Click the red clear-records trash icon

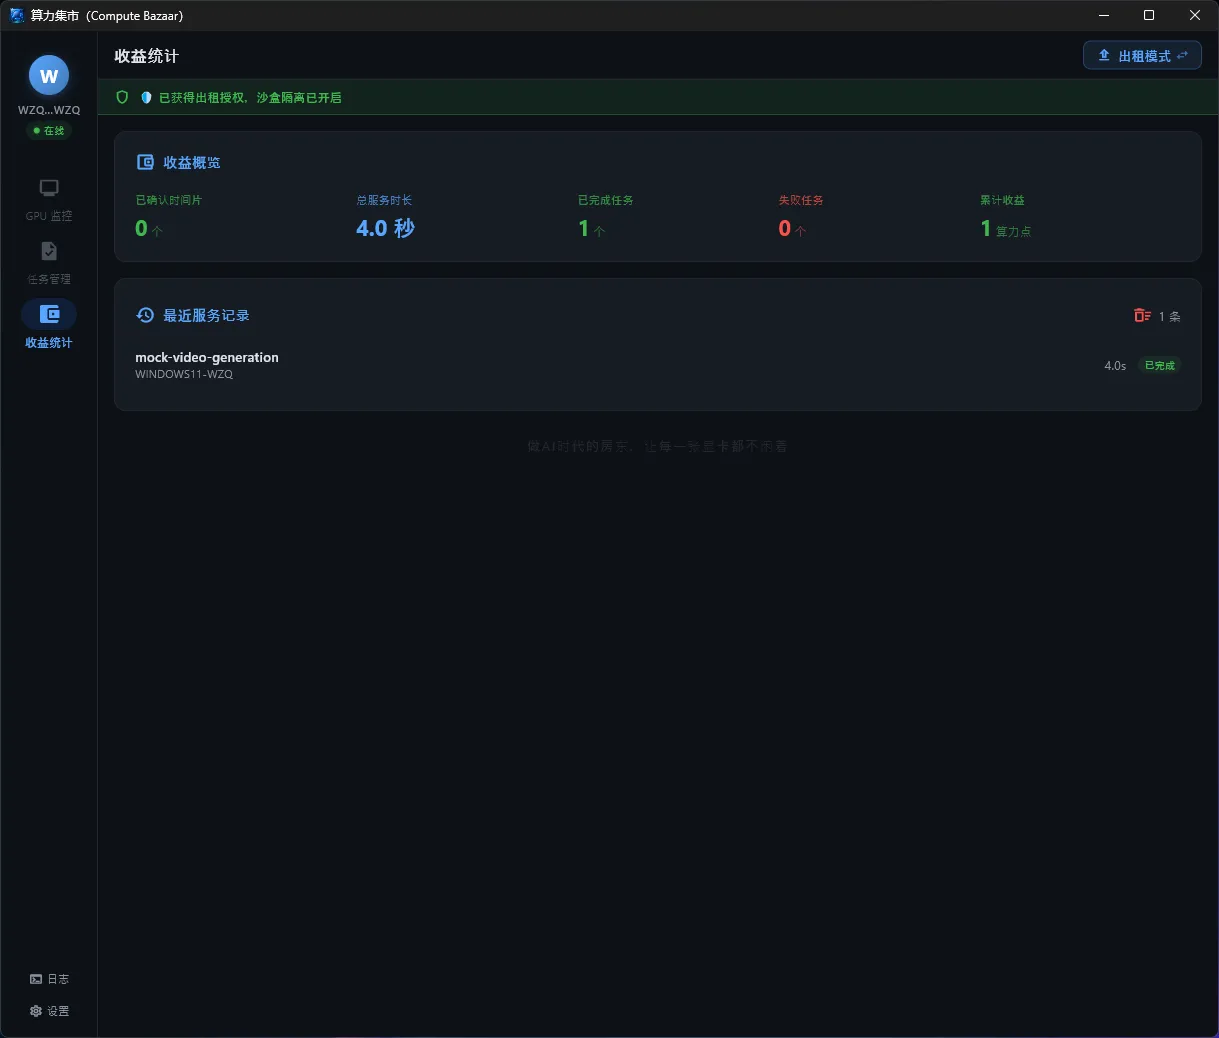coord(1142,315)
